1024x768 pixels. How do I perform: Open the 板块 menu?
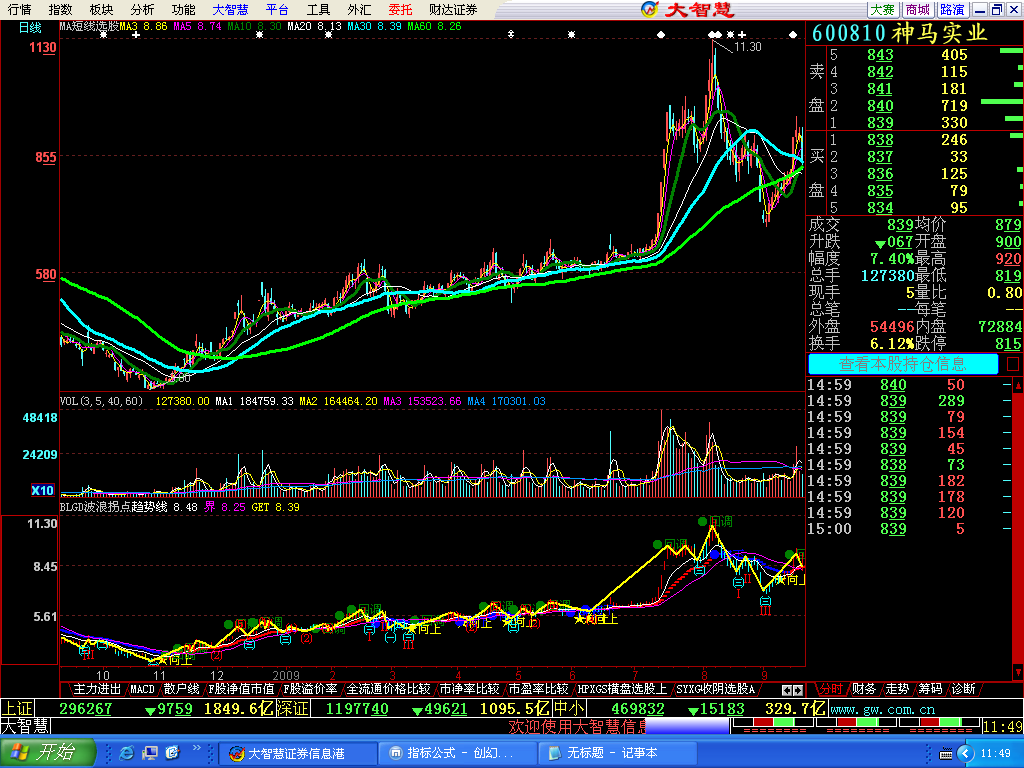click(101, 10)
